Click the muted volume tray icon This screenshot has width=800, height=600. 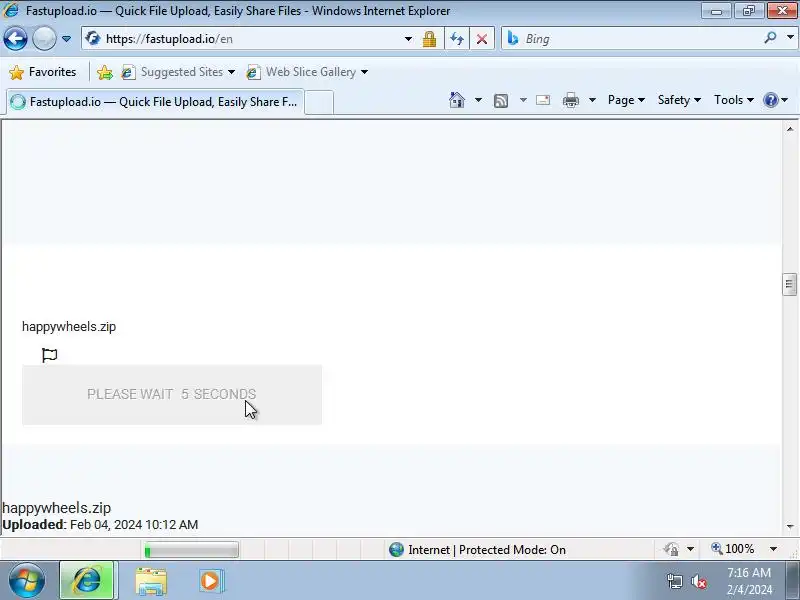click(698, 581)
